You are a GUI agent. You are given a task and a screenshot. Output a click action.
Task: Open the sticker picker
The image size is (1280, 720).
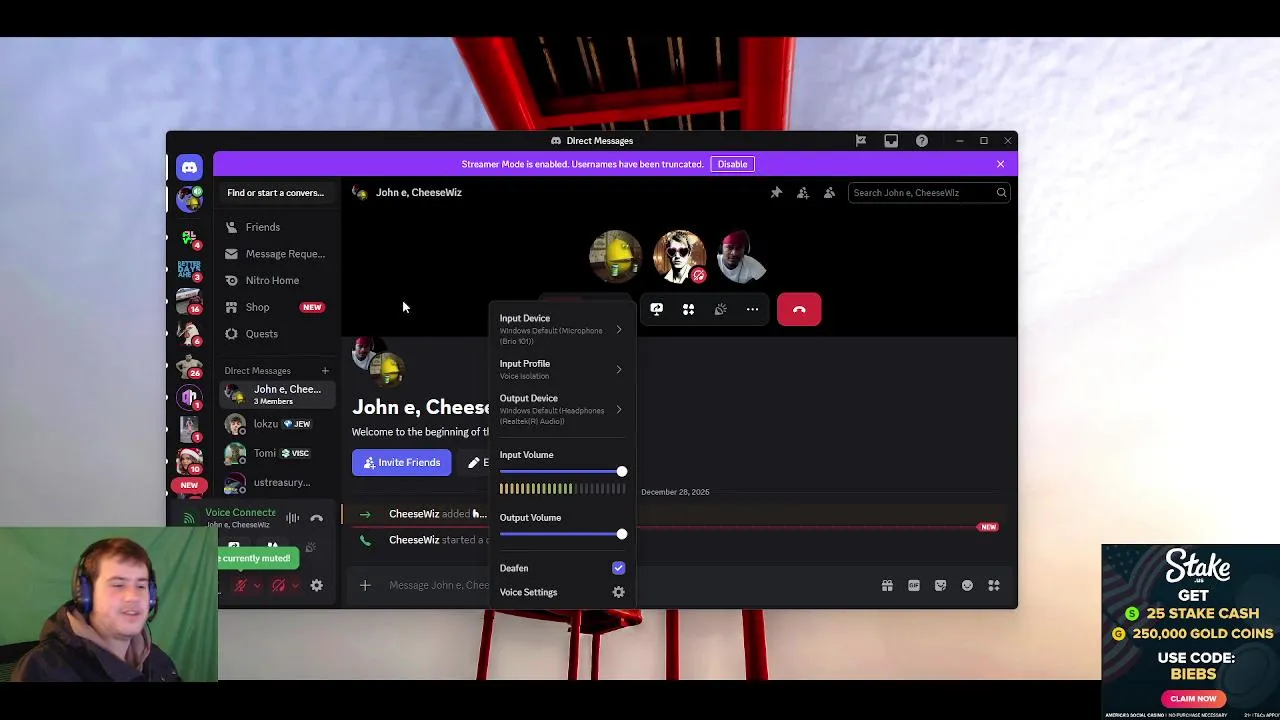click(x=940, y=586)
